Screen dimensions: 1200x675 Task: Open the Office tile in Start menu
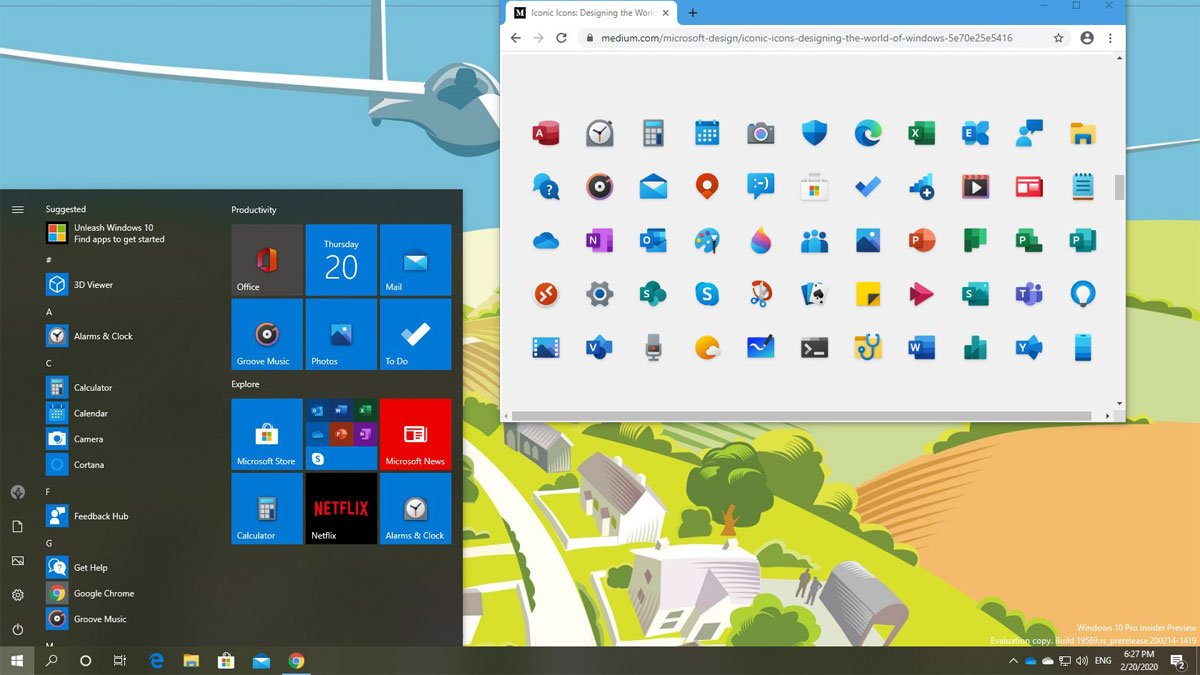pyautogui.click(x=267, y=260)
